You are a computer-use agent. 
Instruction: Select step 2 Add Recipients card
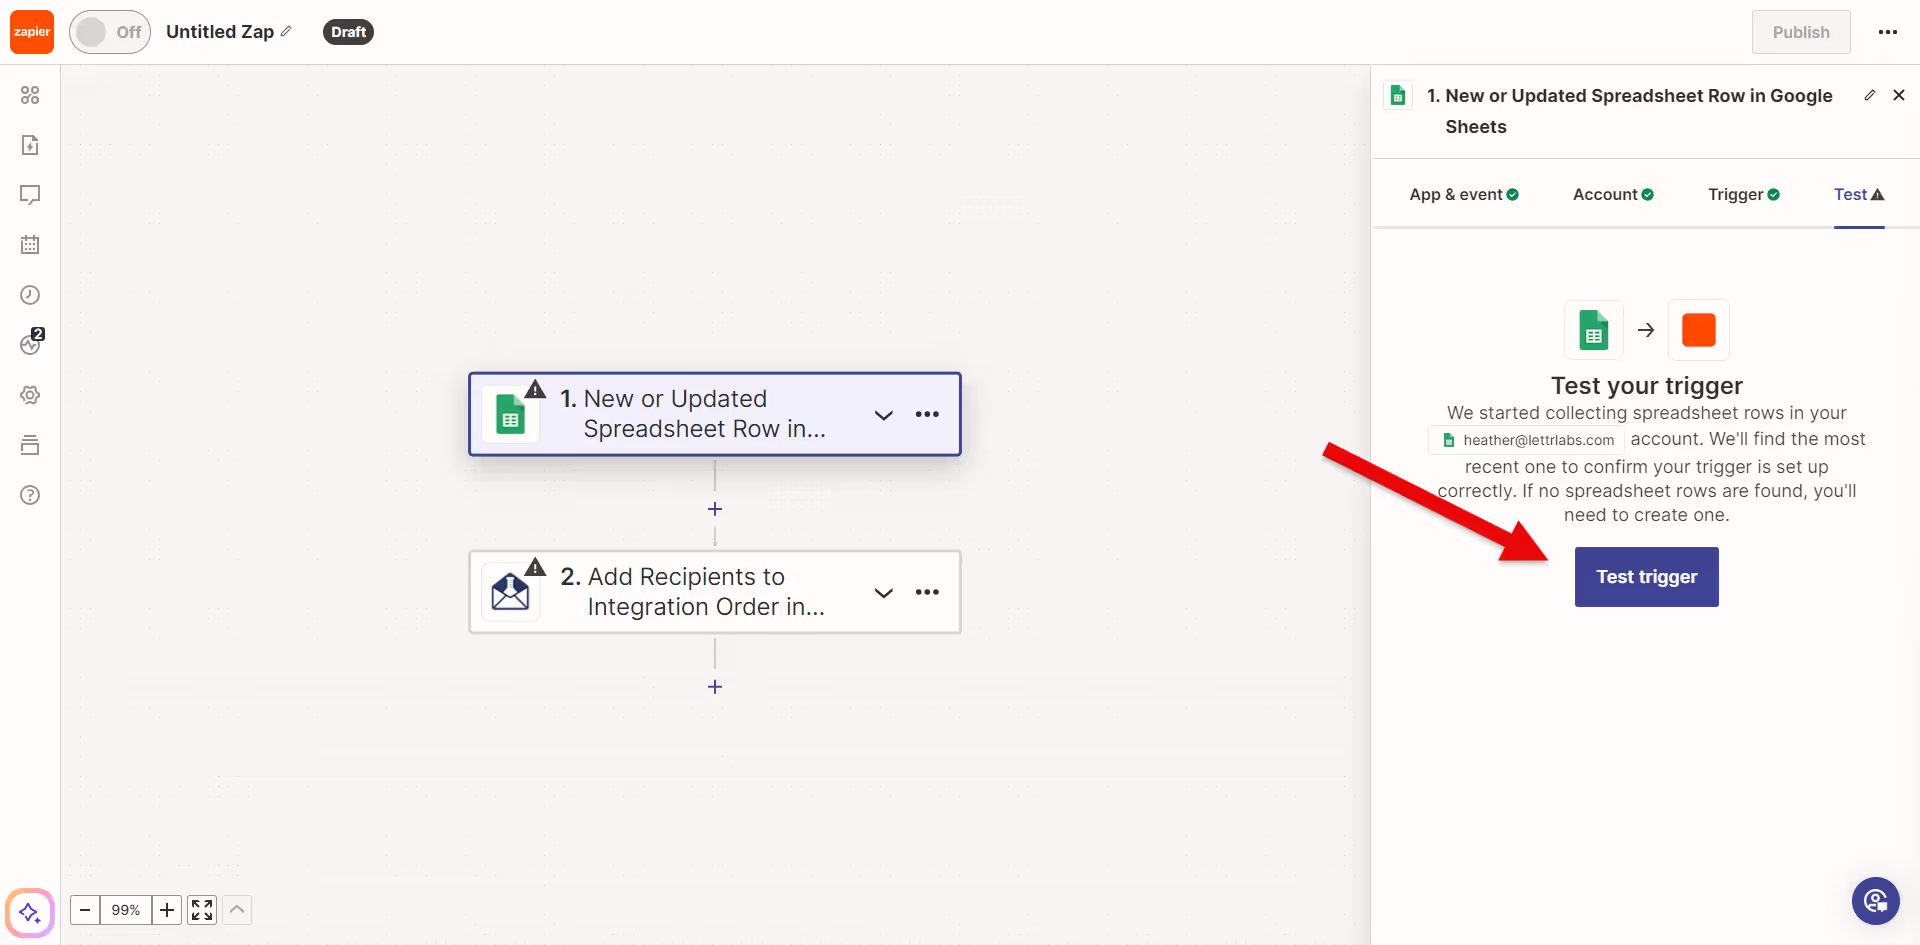tap(714, 592)
